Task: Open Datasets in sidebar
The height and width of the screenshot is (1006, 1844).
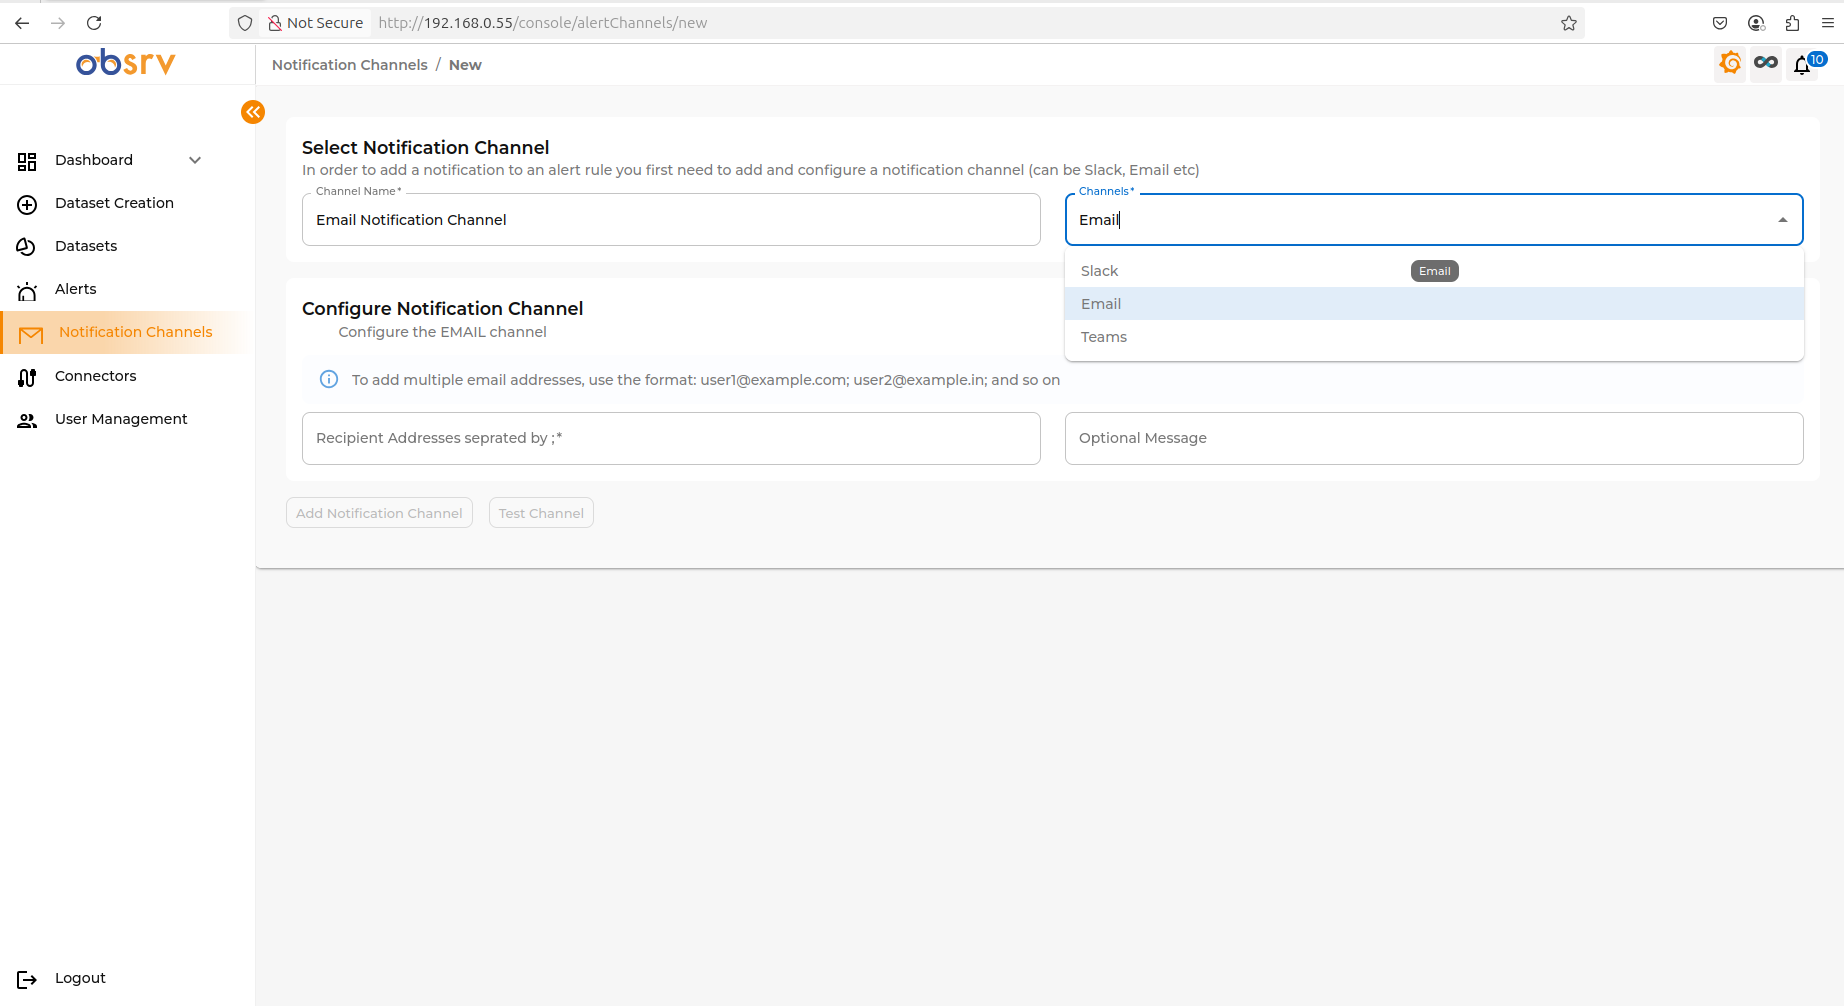Action: 86,246
